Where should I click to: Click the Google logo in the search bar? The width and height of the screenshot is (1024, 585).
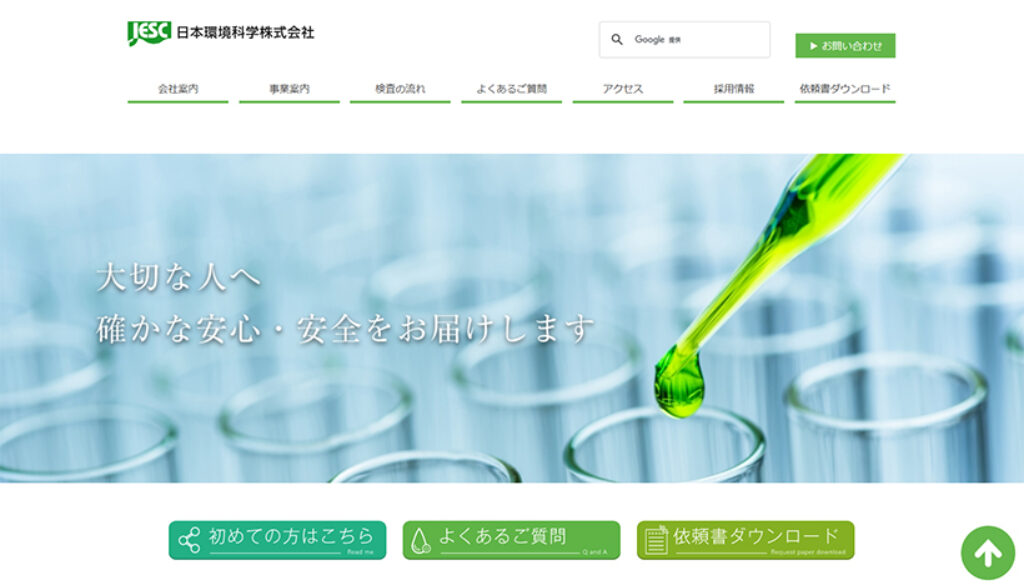click(648, 38)
